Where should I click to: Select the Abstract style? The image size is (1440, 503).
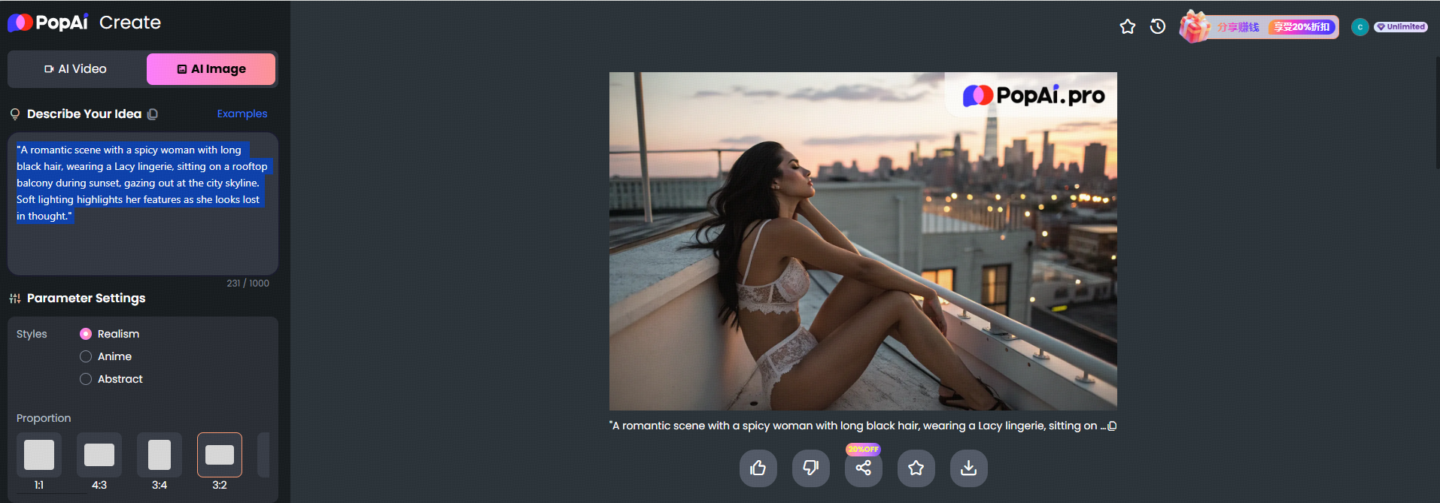click(111, 379)
